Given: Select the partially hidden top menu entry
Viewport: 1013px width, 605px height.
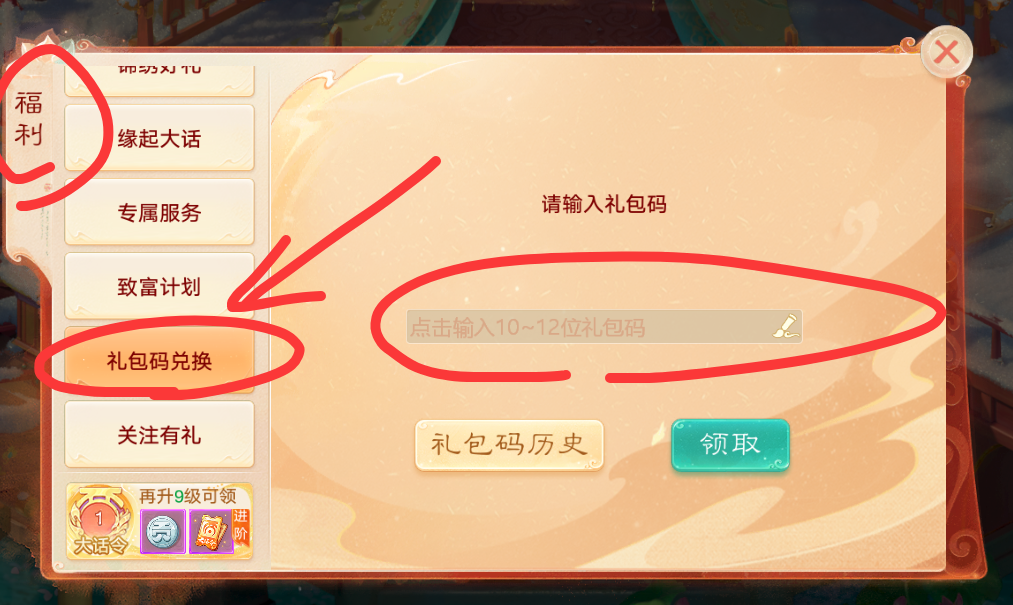Looking at the screenshot, I should pyautogui.click(x=159, y=80).
